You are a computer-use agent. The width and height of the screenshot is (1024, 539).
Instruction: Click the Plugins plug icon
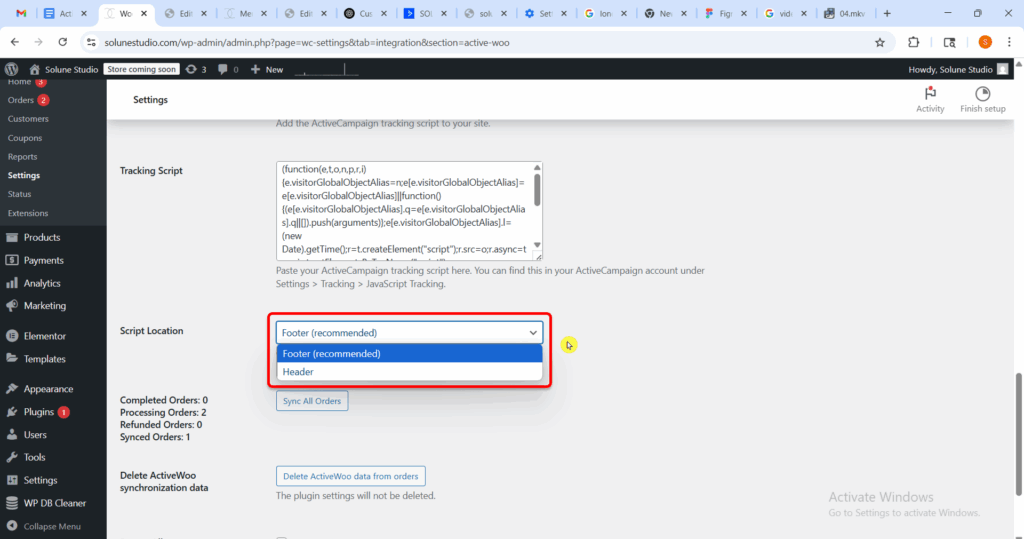tap(12, 412)
